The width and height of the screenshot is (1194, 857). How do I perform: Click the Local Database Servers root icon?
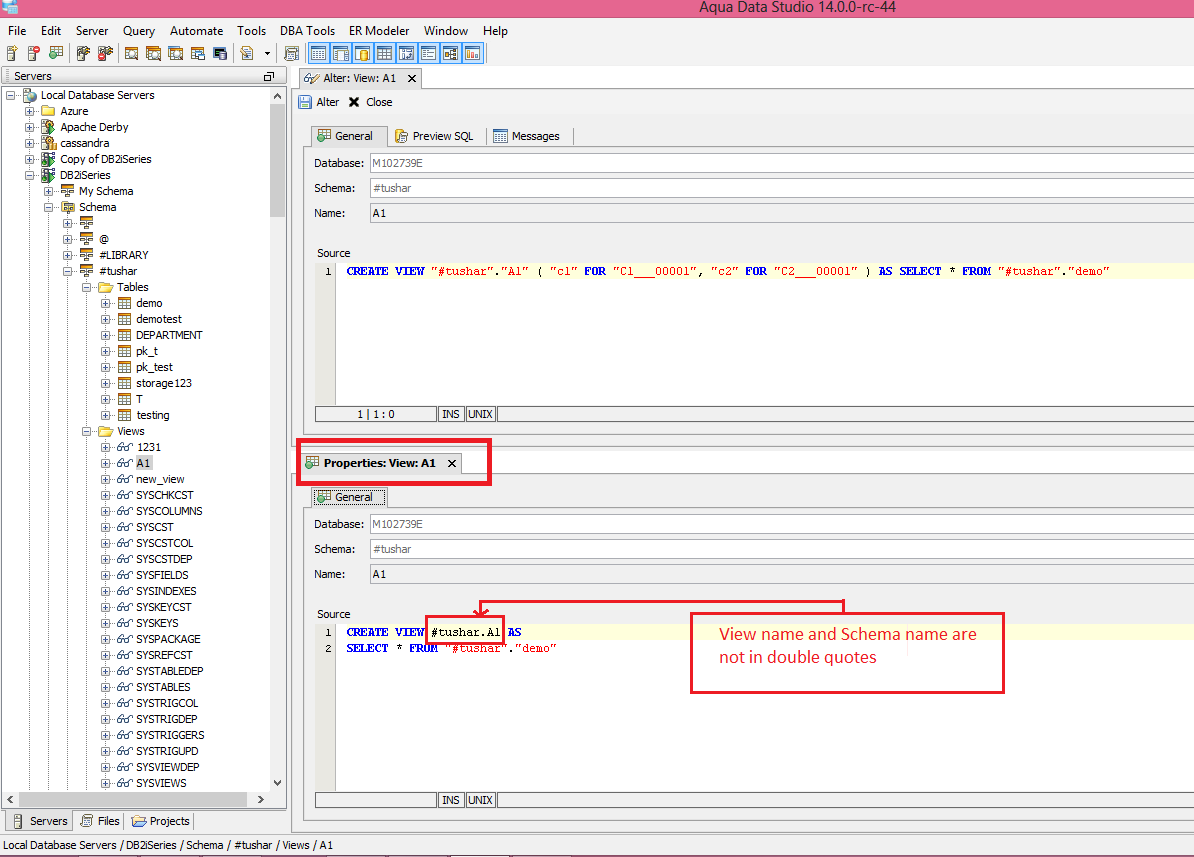tap(30, 95)
